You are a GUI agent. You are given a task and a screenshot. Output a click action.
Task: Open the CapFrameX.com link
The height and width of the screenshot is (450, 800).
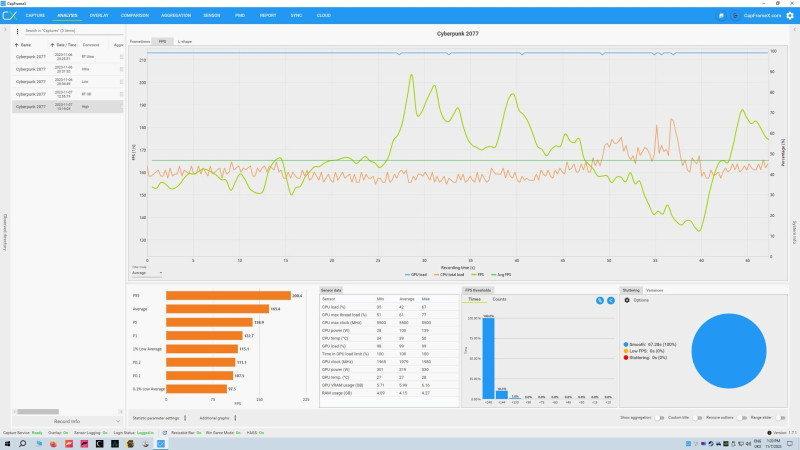(762, 16)
